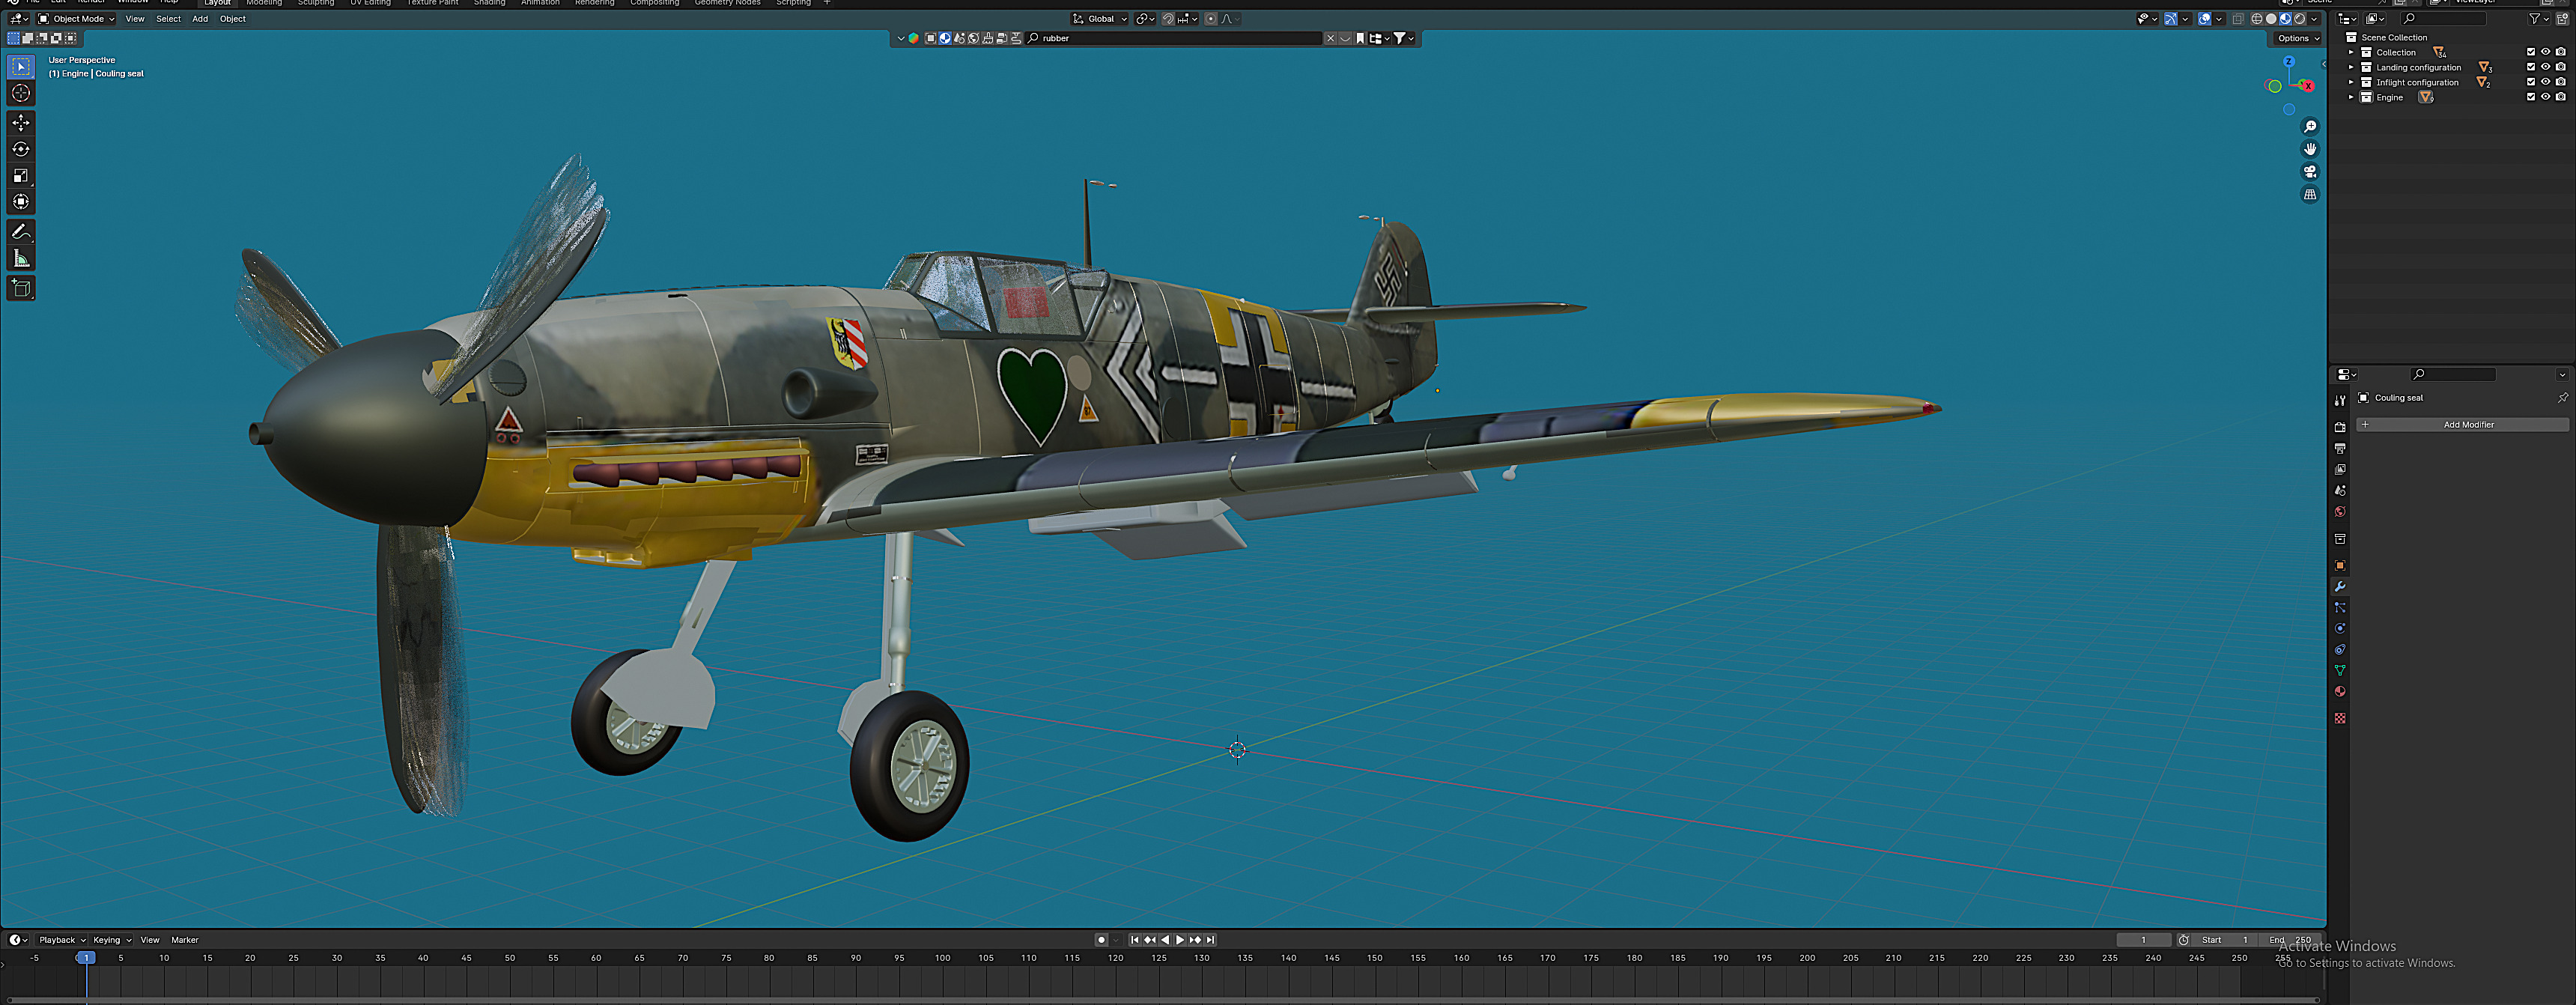Screen dimensions: 2576x1005
Task: Toggle proportional editing in header
Action: click(1211, 18)
